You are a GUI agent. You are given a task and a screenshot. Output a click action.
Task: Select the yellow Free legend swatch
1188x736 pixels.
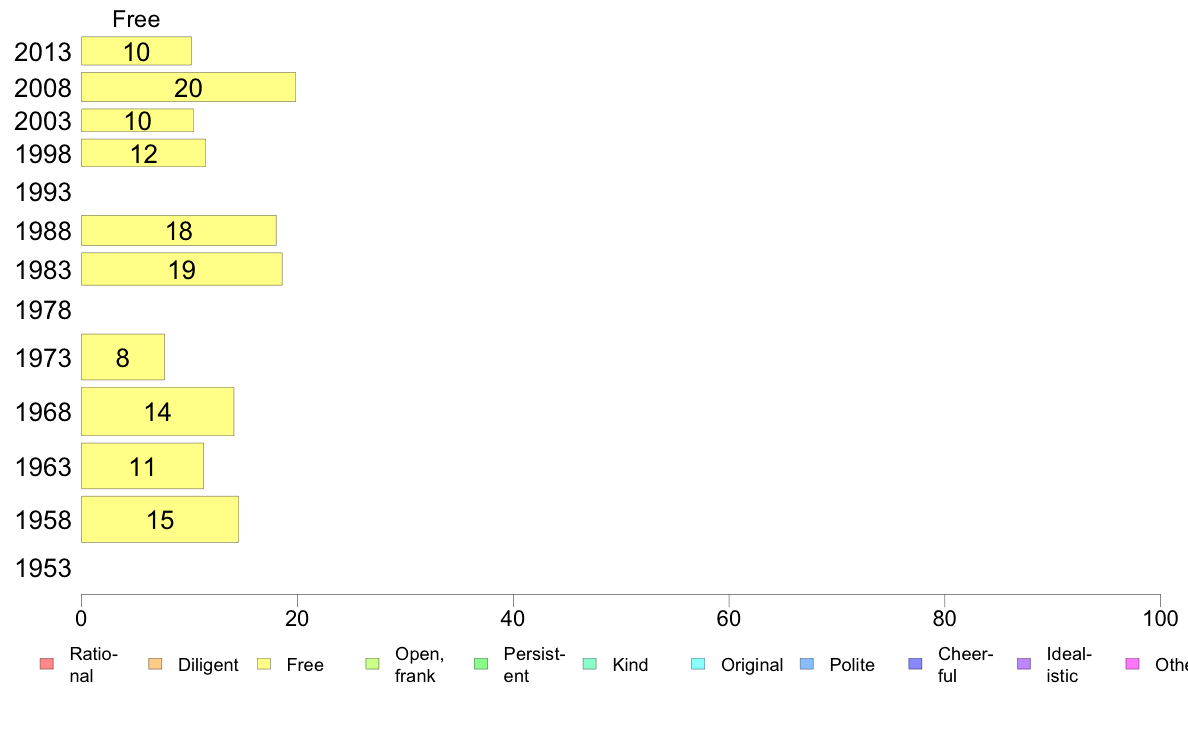pyautogui.click(x=264, y=664)
